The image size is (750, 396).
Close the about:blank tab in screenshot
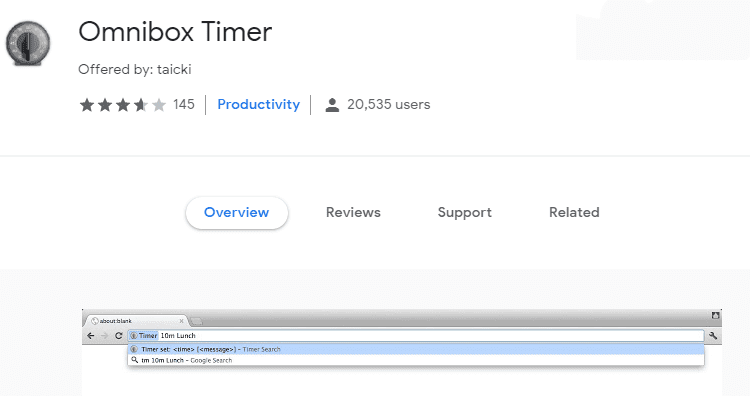[181, 321]
